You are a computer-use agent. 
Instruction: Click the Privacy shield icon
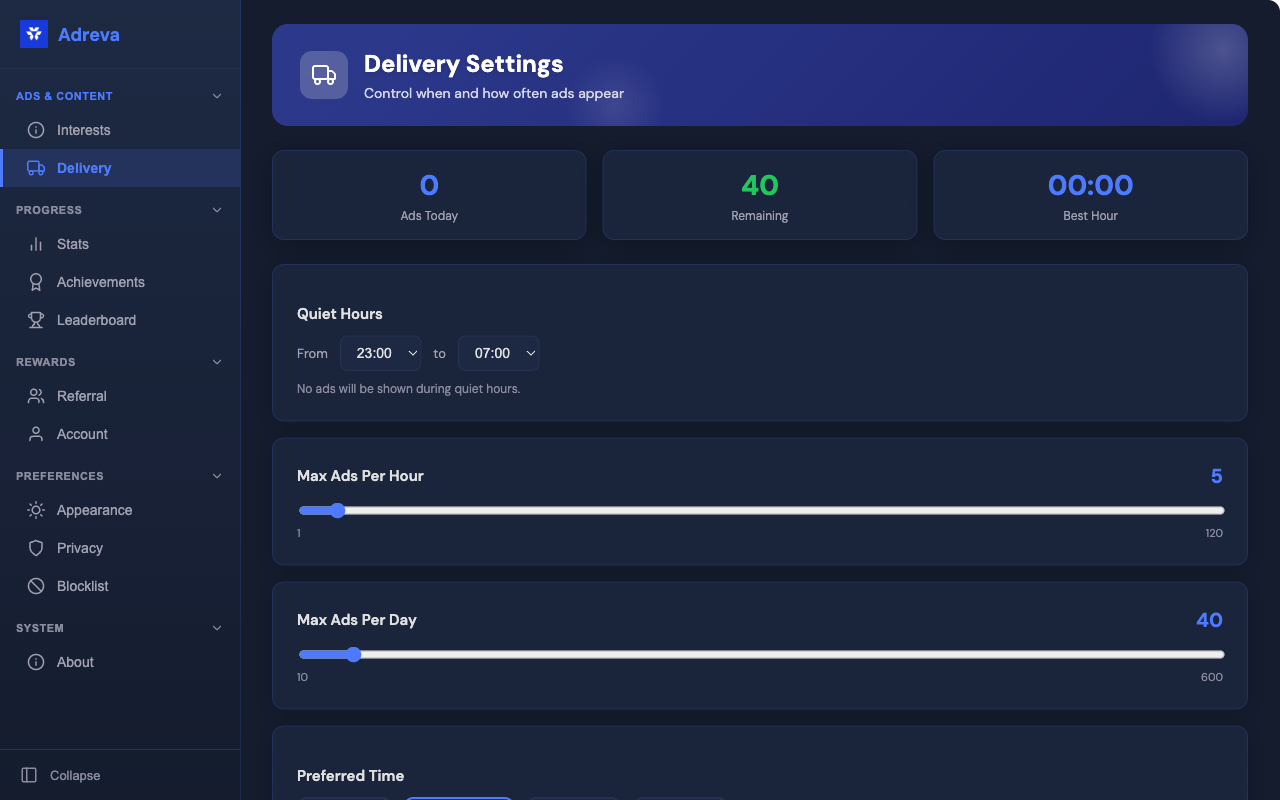click(x=36, y=548)
